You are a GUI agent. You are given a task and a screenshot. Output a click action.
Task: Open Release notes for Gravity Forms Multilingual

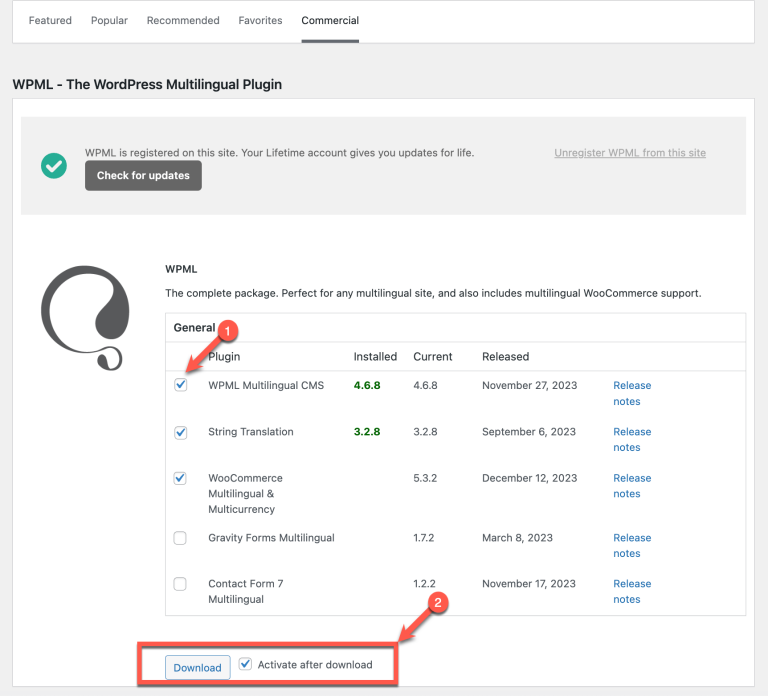pyautogui.click(x=631, y=545)
